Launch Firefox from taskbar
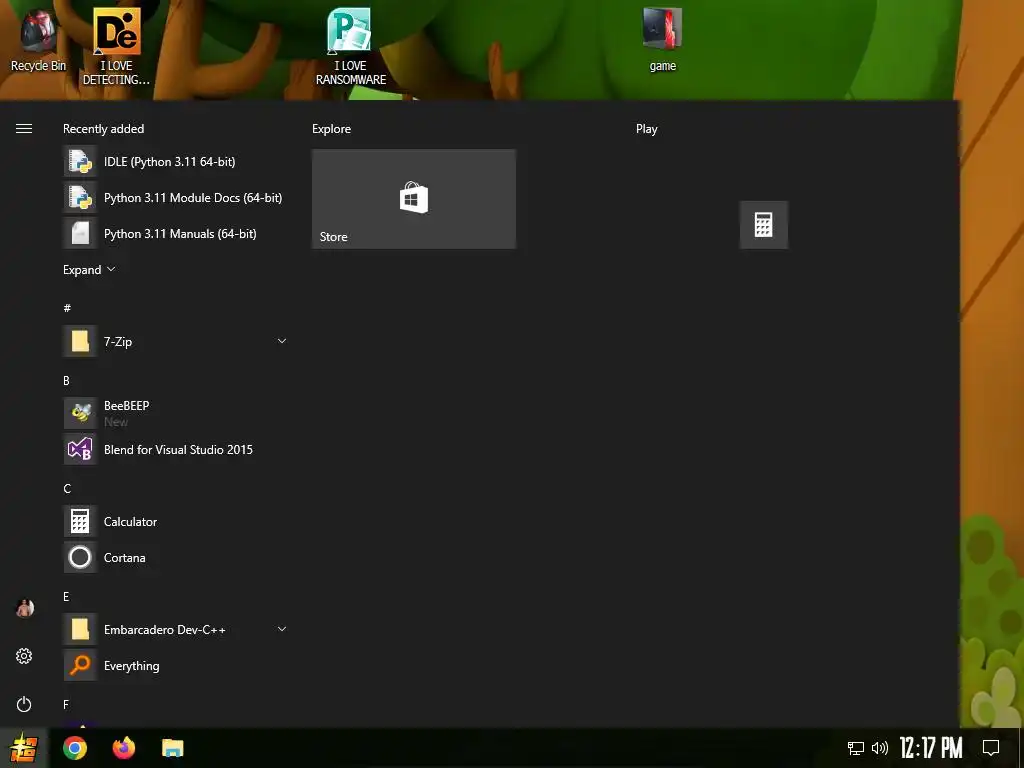 pyautogui.click(x=123, y=748)
